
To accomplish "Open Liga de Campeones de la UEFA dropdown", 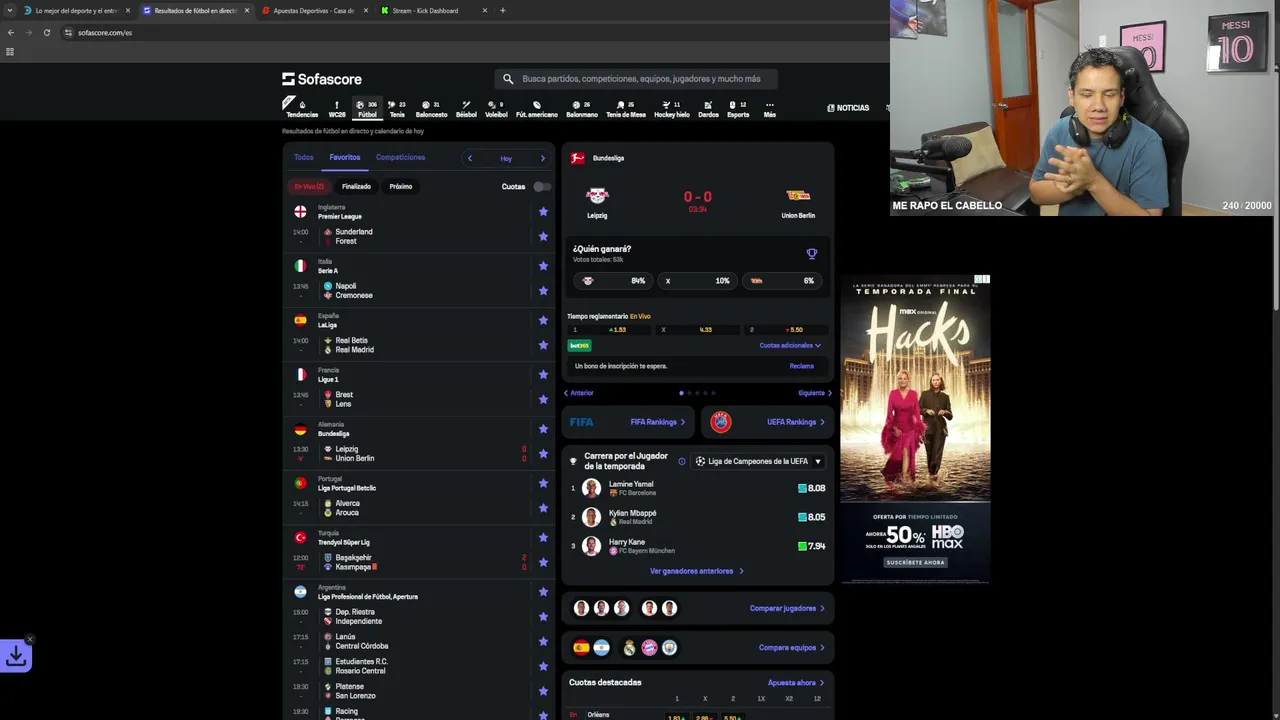I will coord(758,461).
